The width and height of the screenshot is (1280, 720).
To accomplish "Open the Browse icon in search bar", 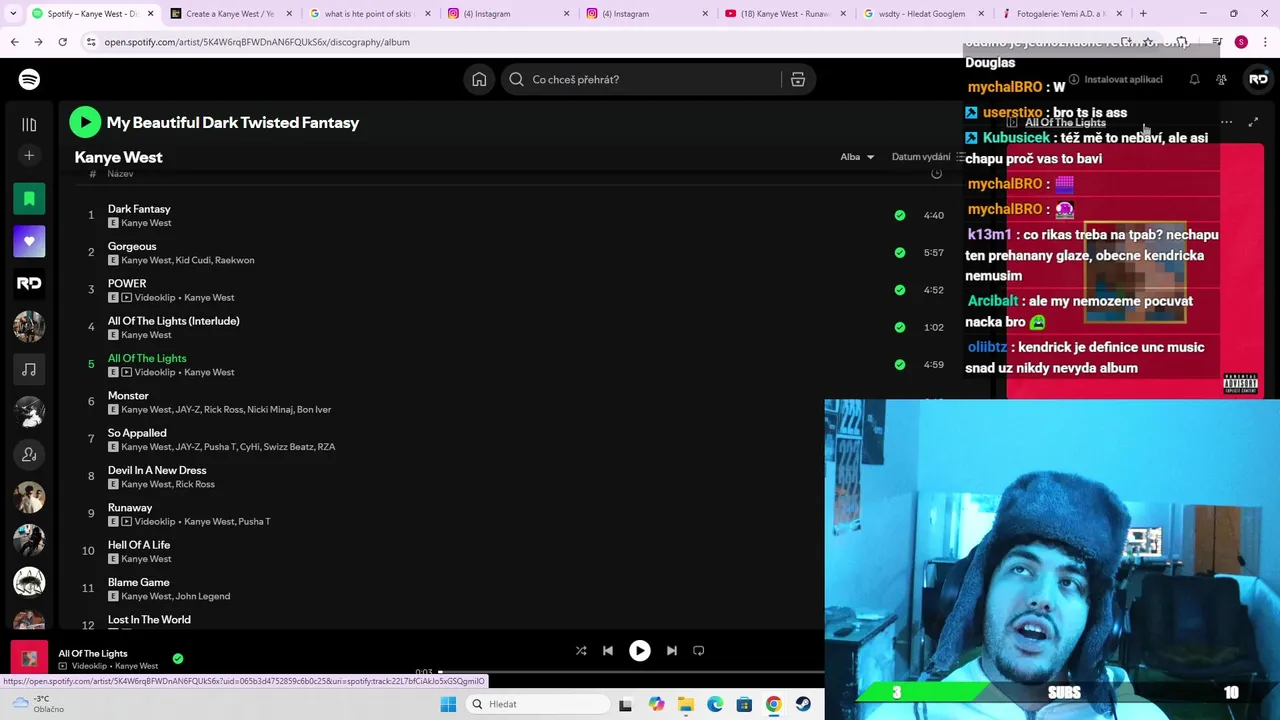I will (798, 79).
